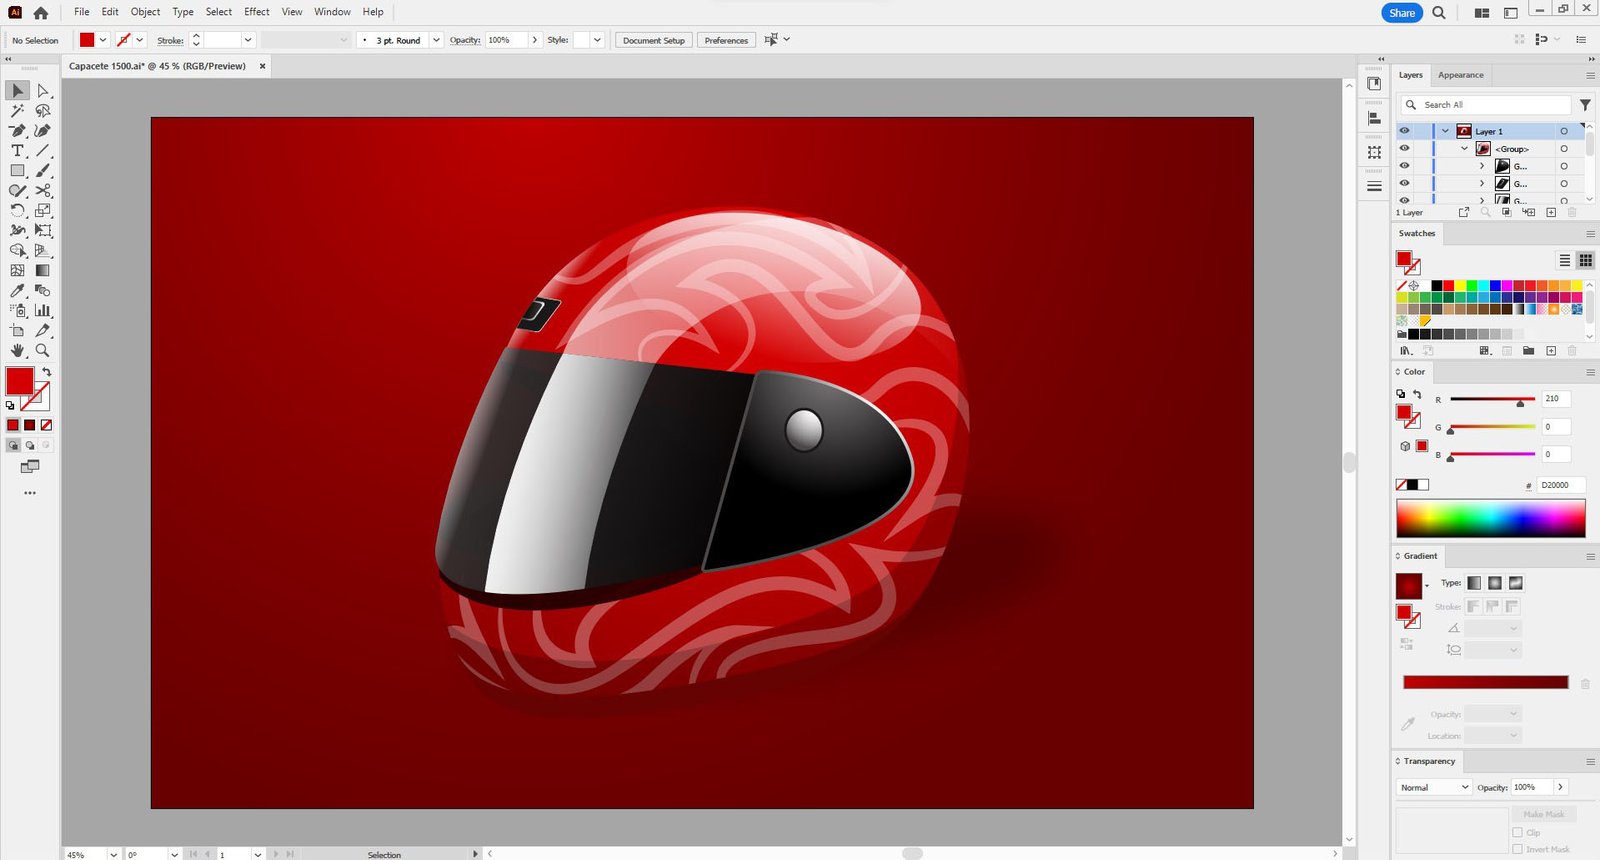Open Edit Toolbar three-dots button
This screenshot has height=860, width=1600.
click(x=30, y=493)
